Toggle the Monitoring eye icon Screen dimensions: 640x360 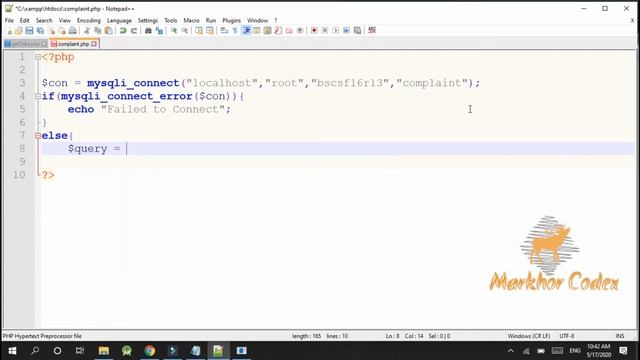[x=300, y=31]
